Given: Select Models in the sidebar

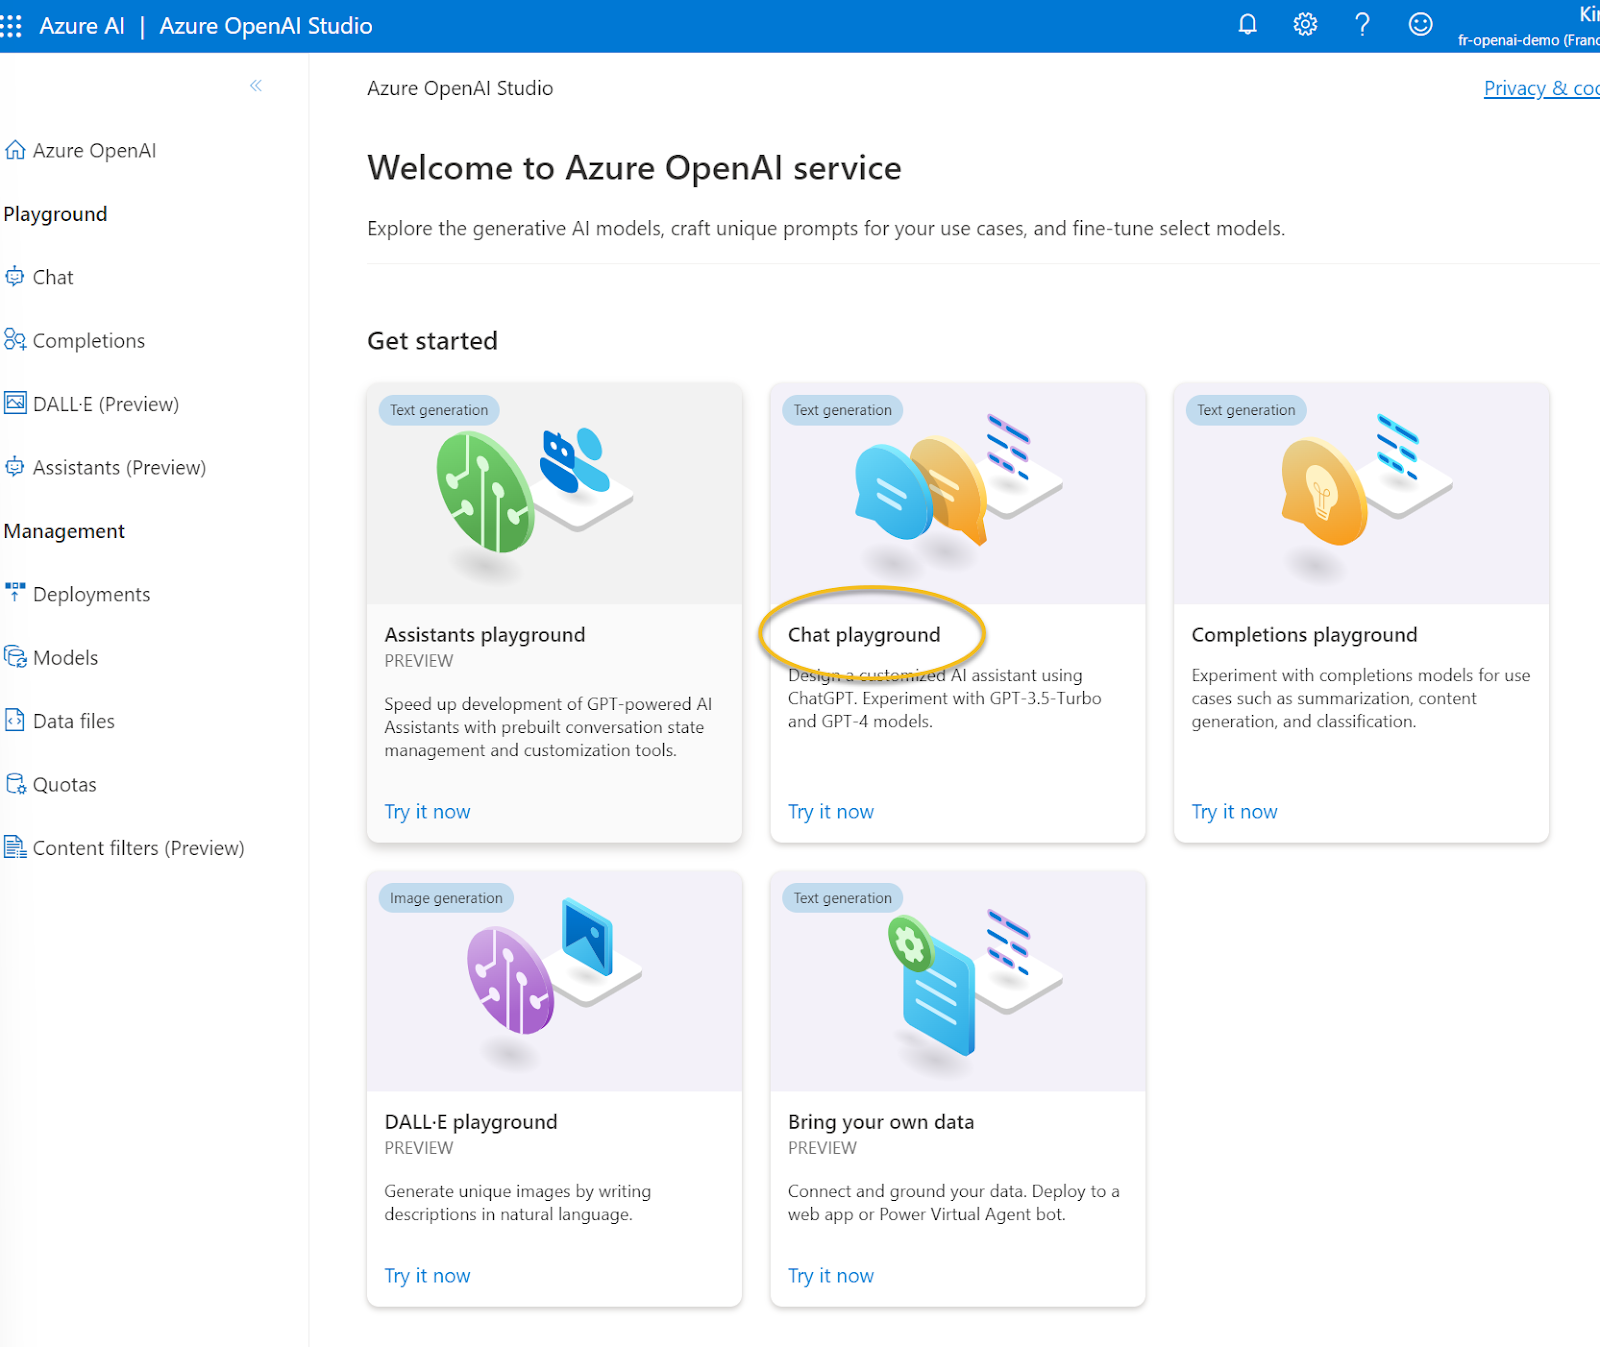Looking at the screenshot, I should coord(65,657).
